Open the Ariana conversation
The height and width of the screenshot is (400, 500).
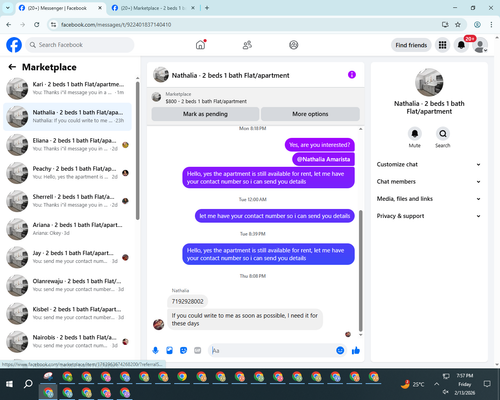[68, 229]
